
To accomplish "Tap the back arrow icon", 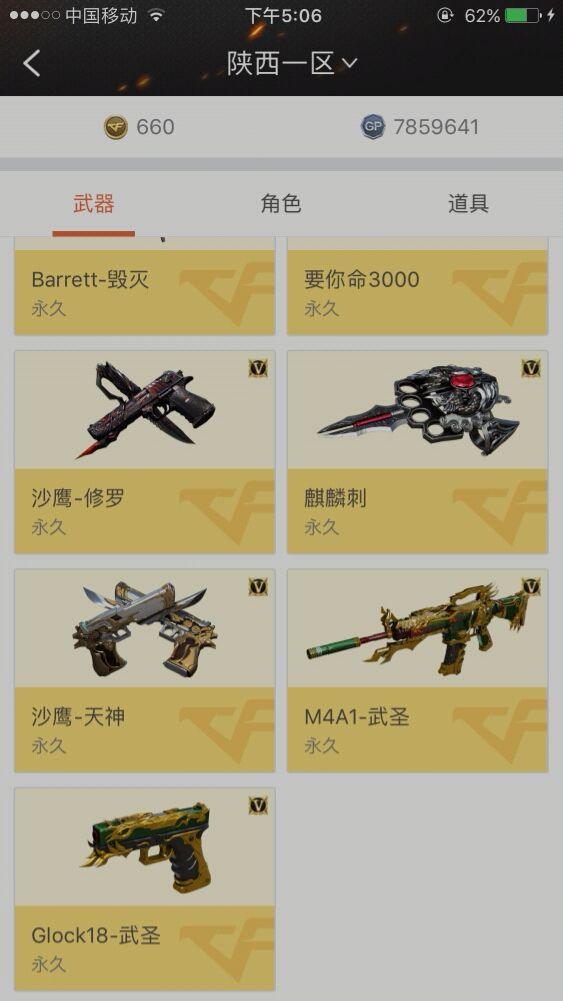I will tap(31, 63).
